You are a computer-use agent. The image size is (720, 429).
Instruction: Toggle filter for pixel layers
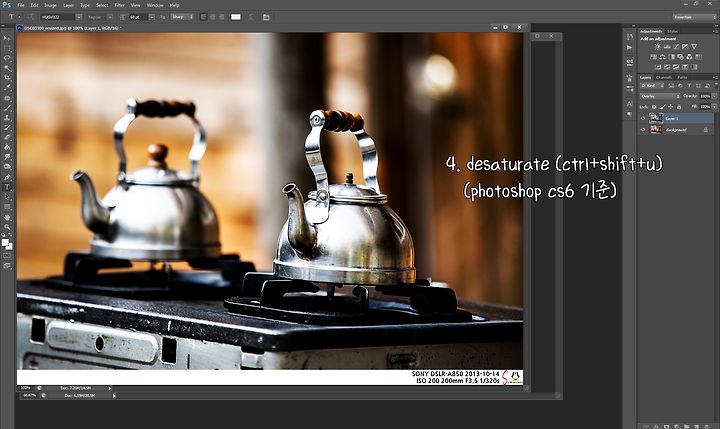pyautogui.click(x=671, y=86)
